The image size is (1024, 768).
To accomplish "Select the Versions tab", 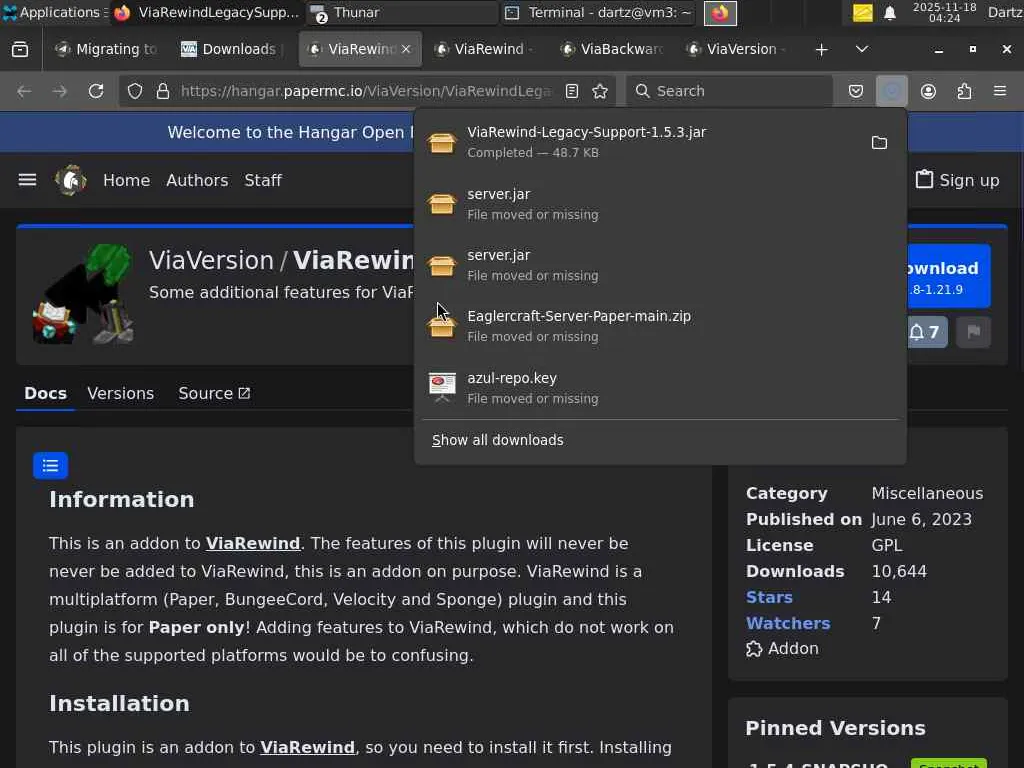I will (121, 393).
